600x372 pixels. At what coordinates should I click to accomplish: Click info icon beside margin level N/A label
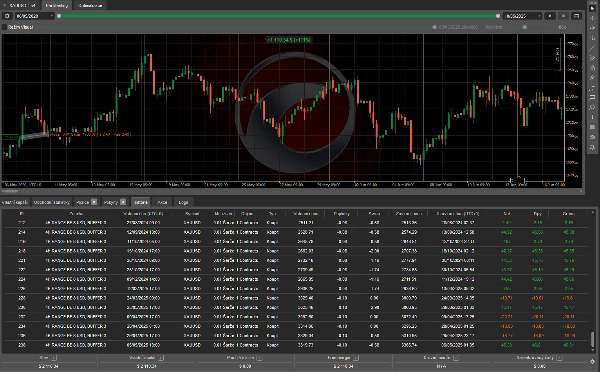click(x=456, y=358)
